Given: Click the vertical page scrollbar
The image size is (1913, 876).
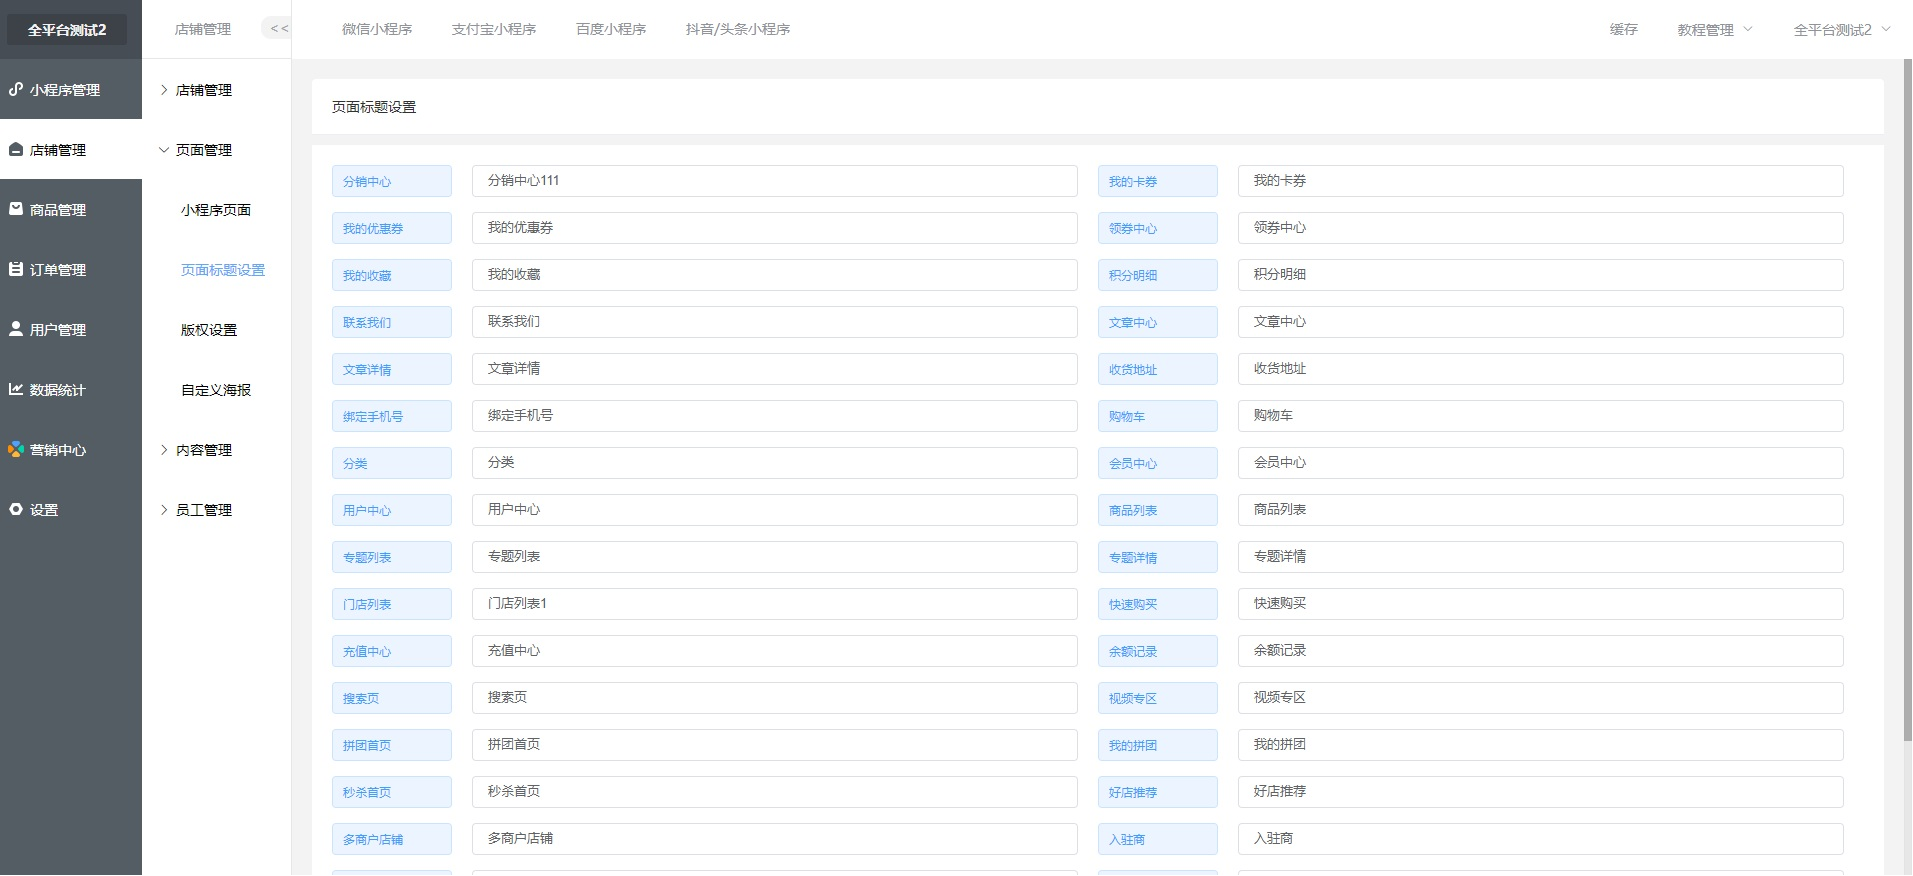Looking at the screenshot, I should 1908,400.
